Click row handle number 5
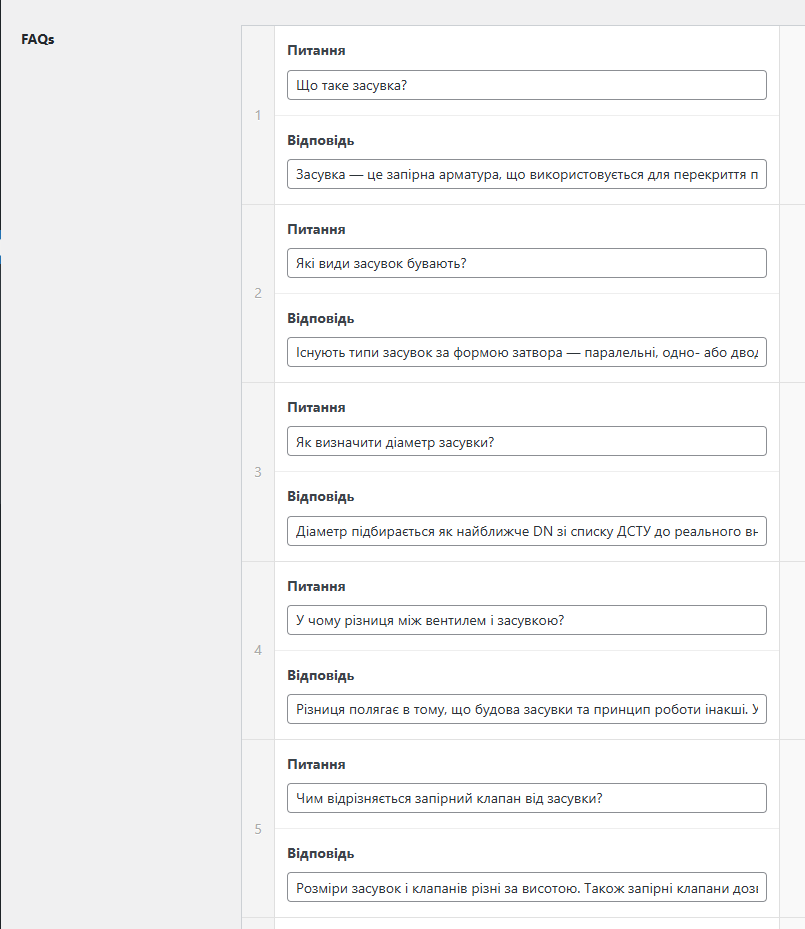The height and width of the screenshot is (929, 805). tap(258, 829)
